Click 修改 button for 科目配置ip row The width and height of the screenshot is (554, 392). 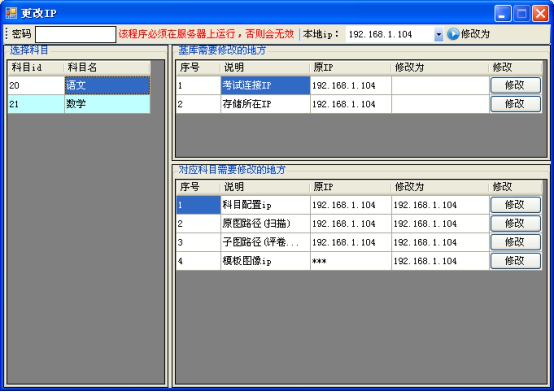[515, 205]
